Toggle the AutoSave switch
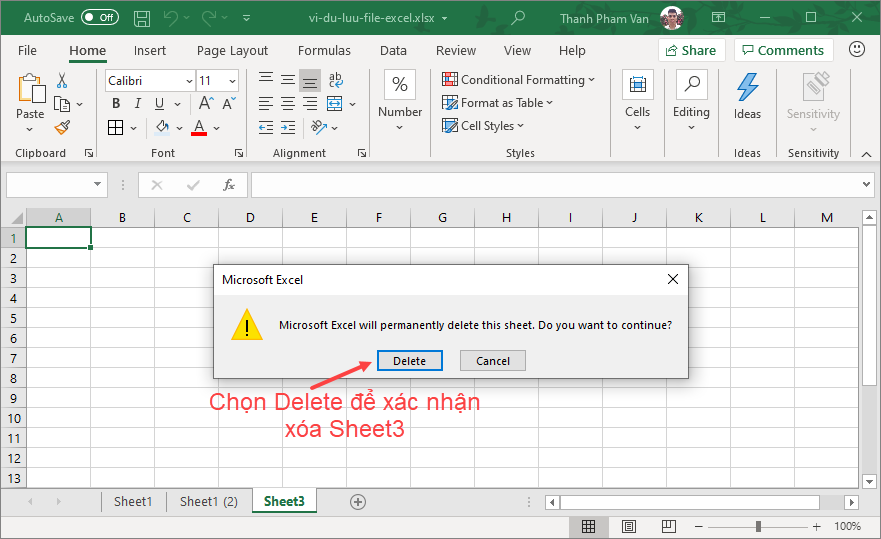Viewport: 881px width, 539px height. tap(100, 17)
